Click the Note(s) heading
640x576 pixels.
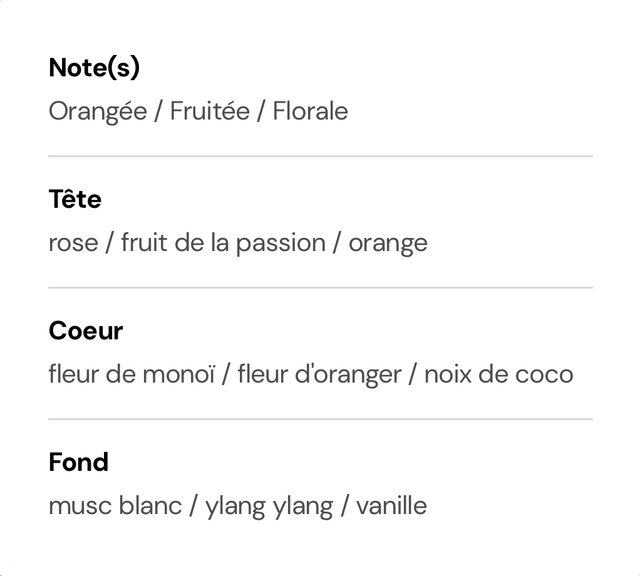coord(94,67)
